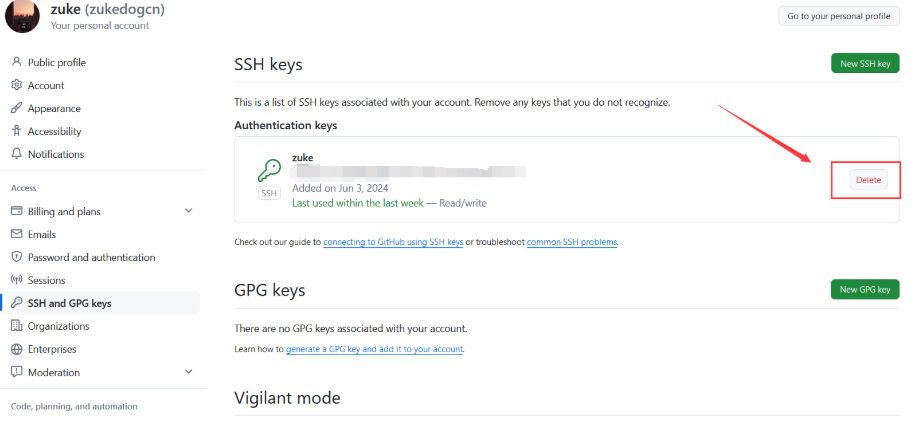
Task: Open the connecting to GitHub using SSH keys link
Action: click(393, 242)
